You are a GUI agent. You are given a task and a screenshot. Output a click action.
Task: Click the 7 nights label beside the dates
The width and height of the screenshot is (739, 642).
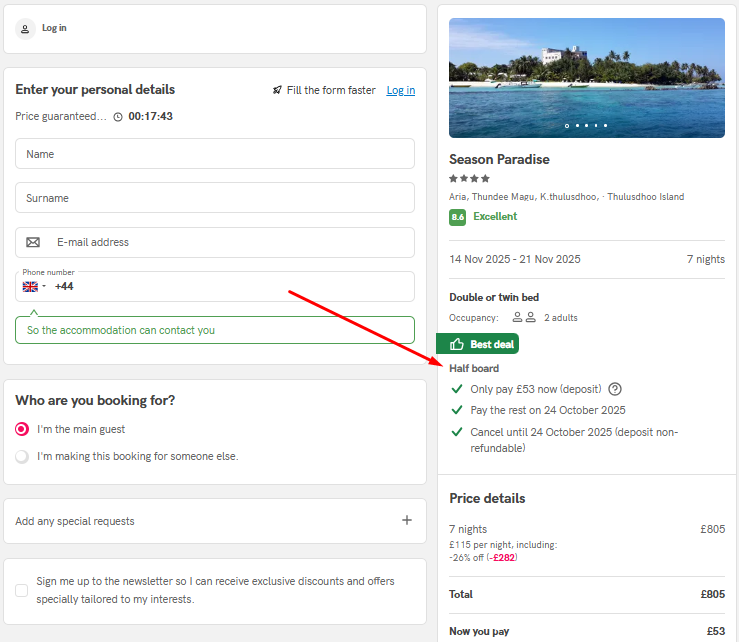pos(706,259)
